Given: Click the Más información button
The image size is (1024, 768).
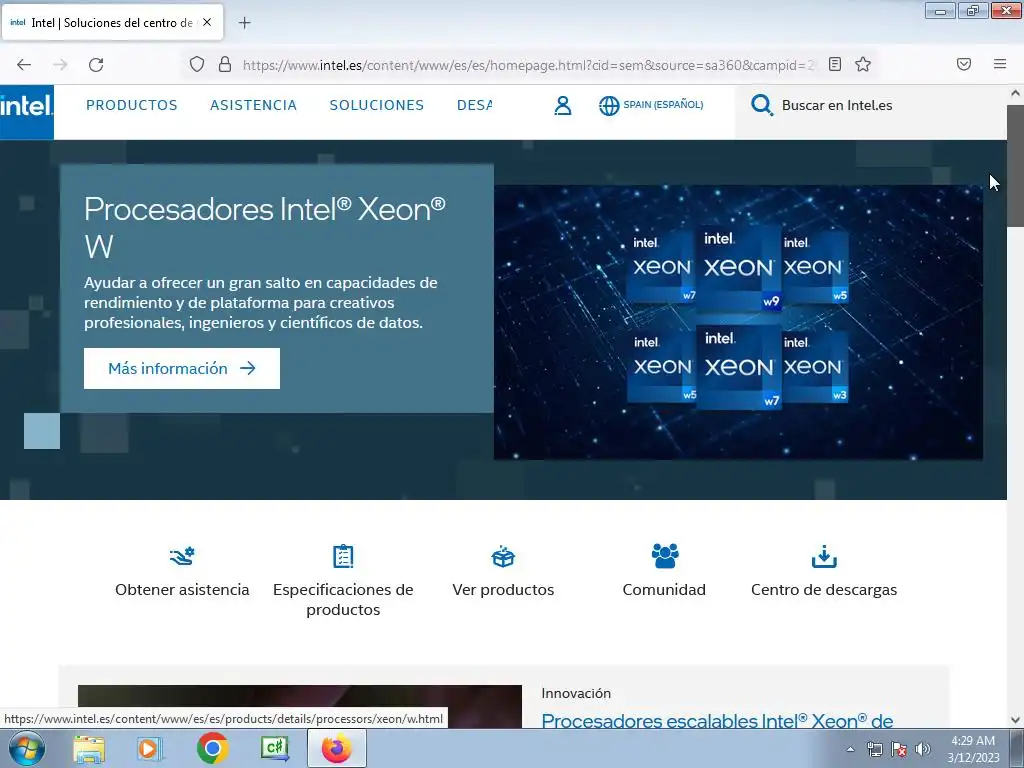Looking at the screenshot, I should [182, 368].
